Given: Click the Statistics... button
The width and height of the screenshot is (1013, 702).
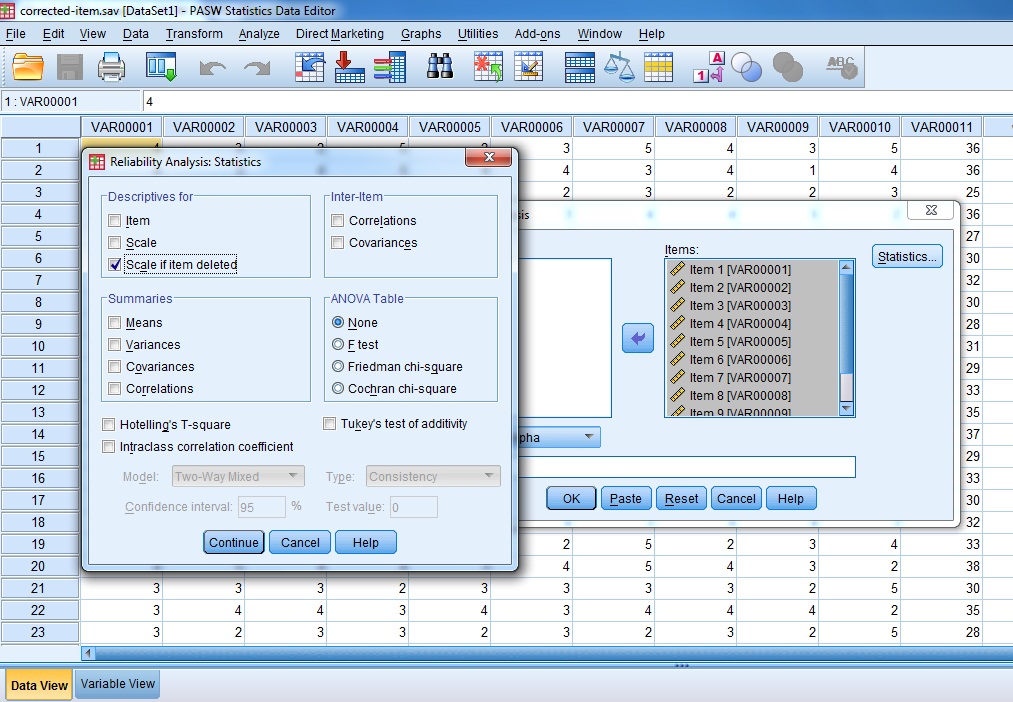Looking at the screenshot, I should [907, 257].
